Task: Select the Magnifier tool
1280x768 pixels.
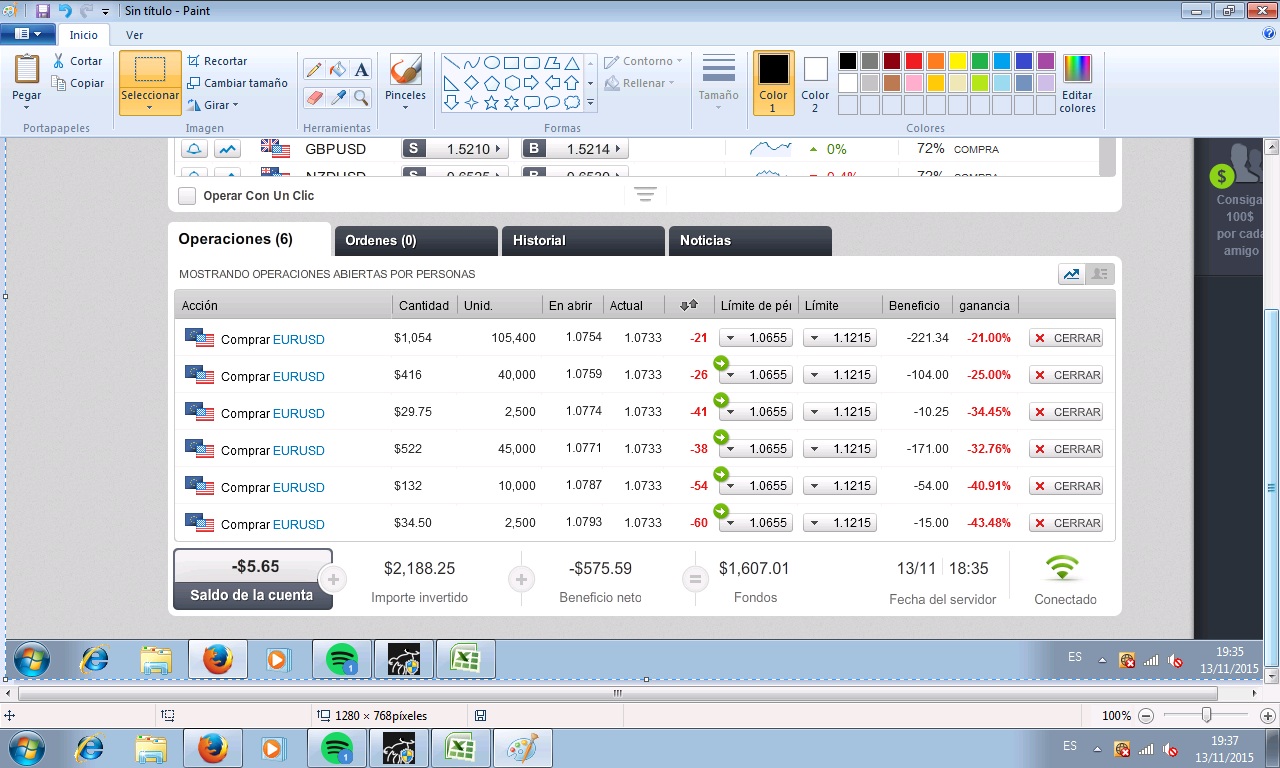Action: tap(362, 97)
